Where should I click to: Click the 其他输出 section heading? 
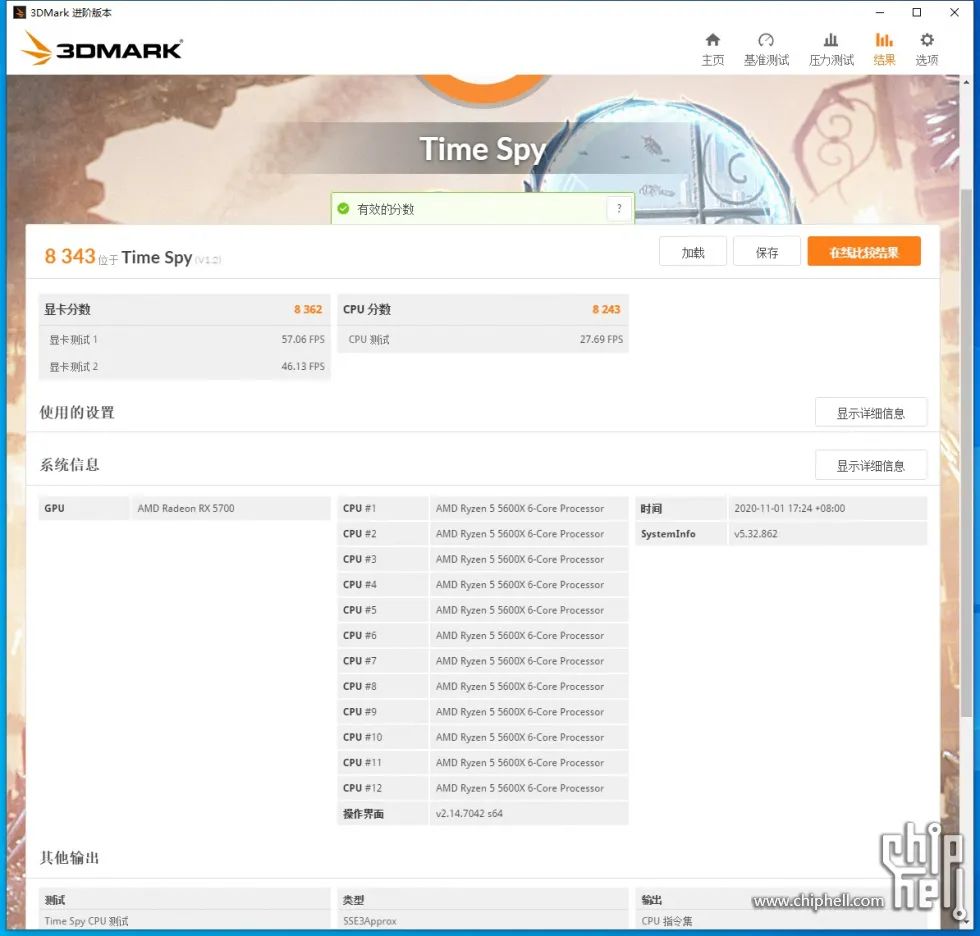(69, 858)
